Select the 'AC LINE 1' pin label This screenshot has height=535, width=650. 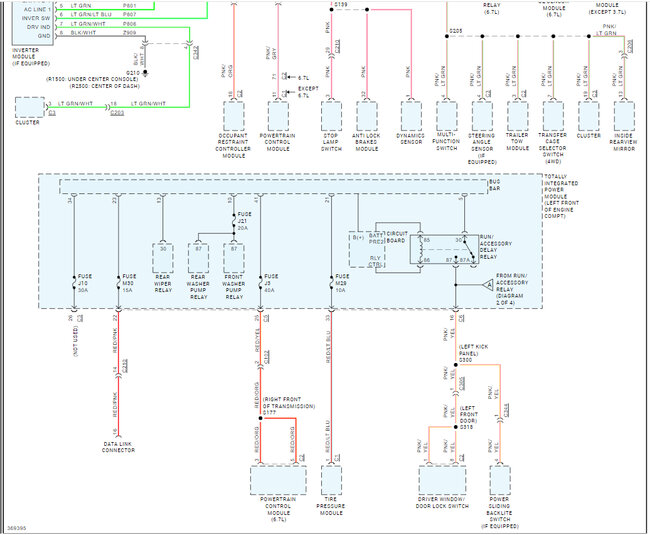[x=36, y=9]
